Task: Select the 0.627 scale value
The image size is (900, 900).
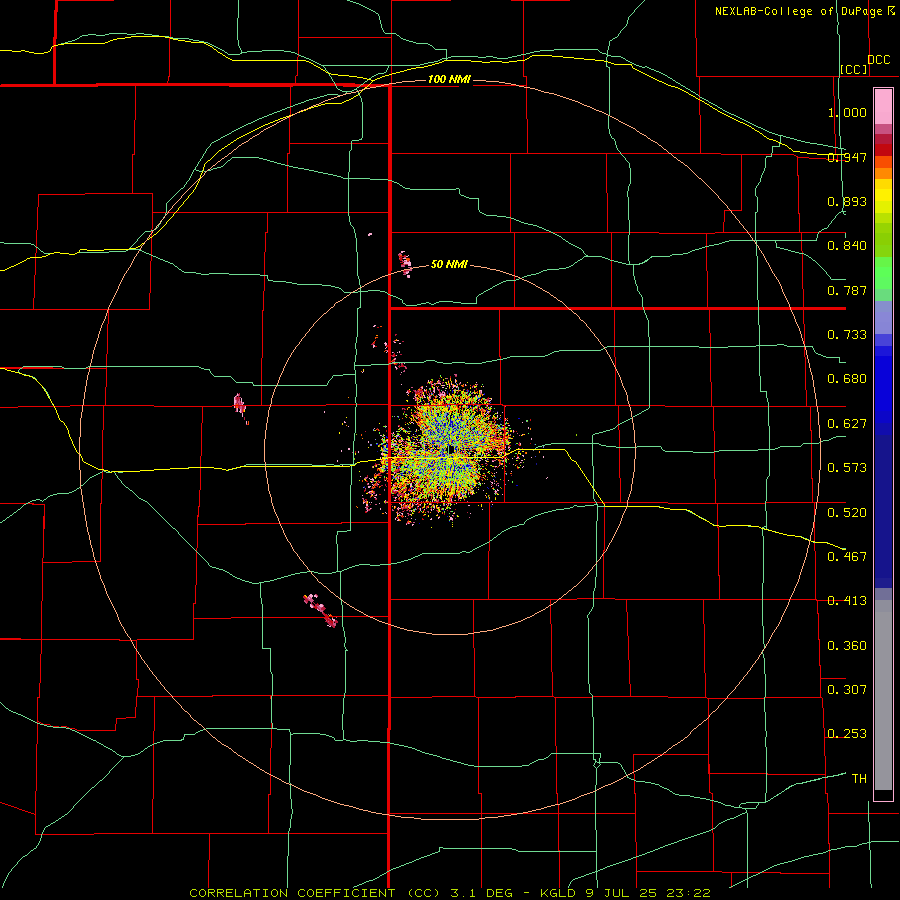Action: tap(847, 424)
